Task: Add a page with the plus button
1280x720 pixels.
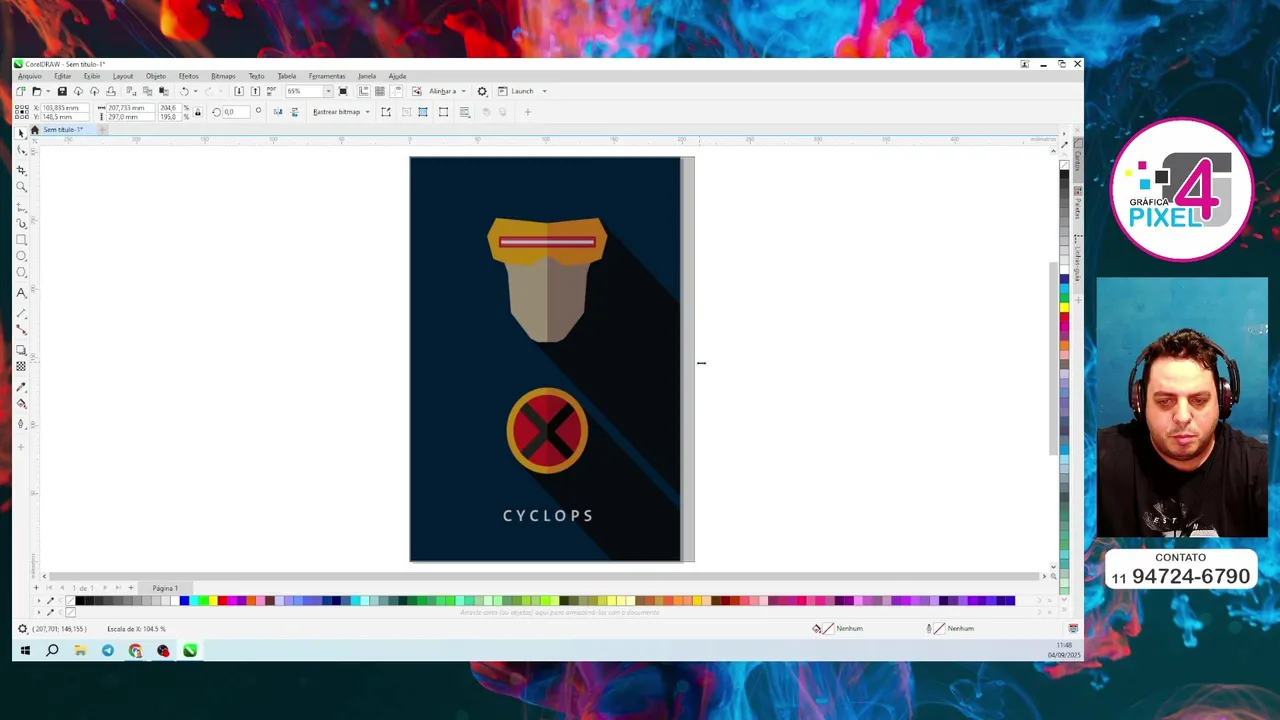Action: point(131,588)
